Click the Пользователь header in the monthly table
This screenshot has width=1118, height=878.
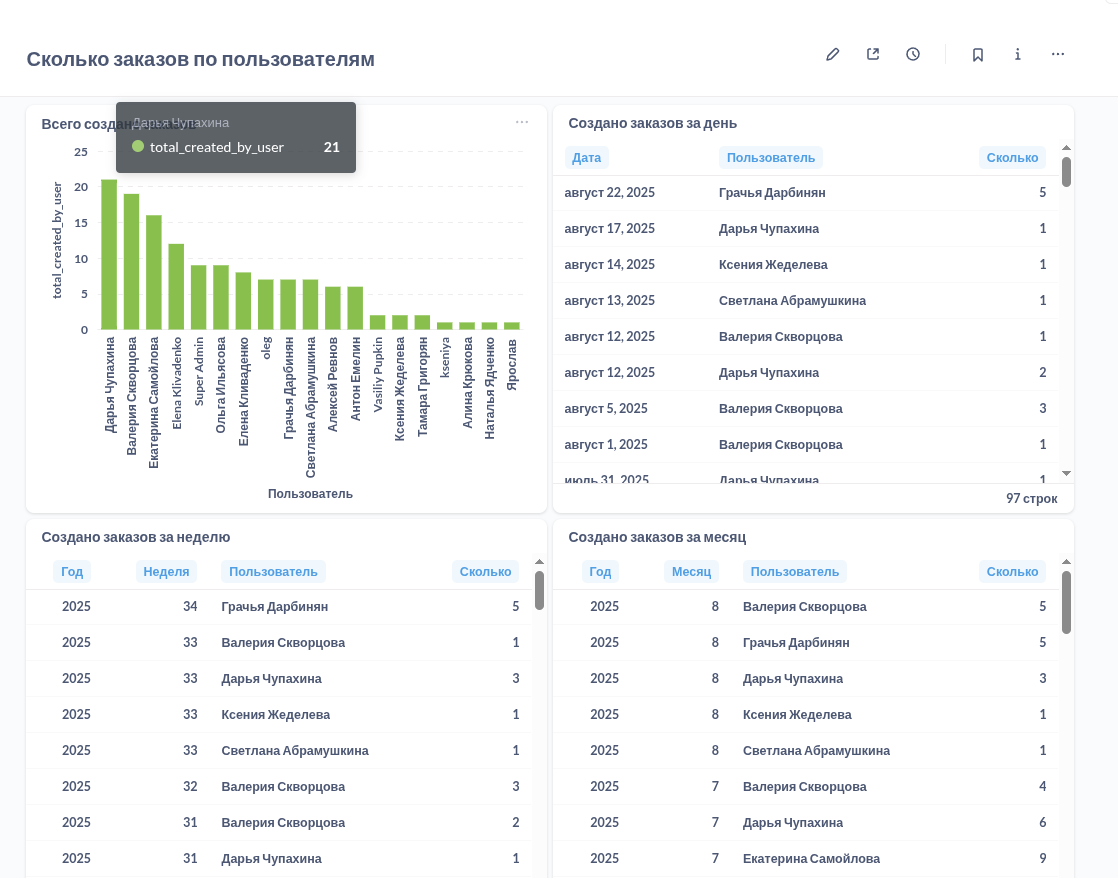point(794,572)
